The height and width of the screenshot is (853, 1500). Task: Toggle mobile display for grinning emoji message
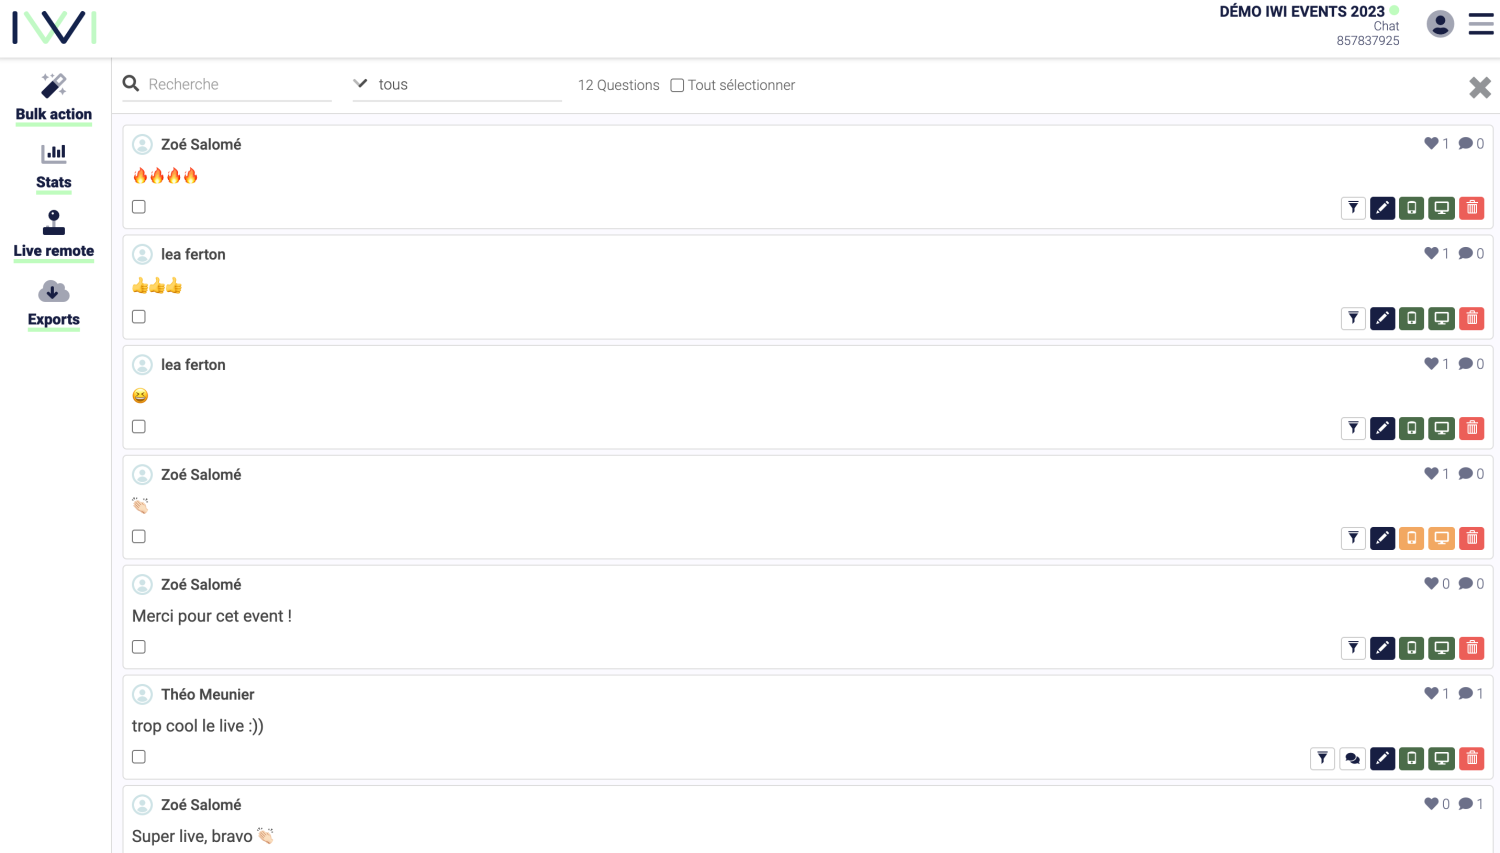[1412, 428]
